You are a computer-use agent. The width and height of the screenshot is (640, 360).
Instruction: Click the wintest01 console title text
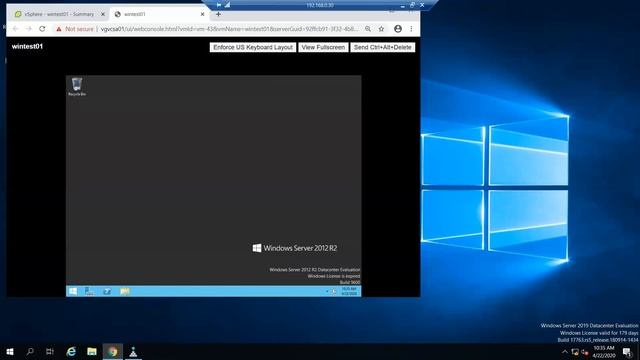[x=27, y=47]
